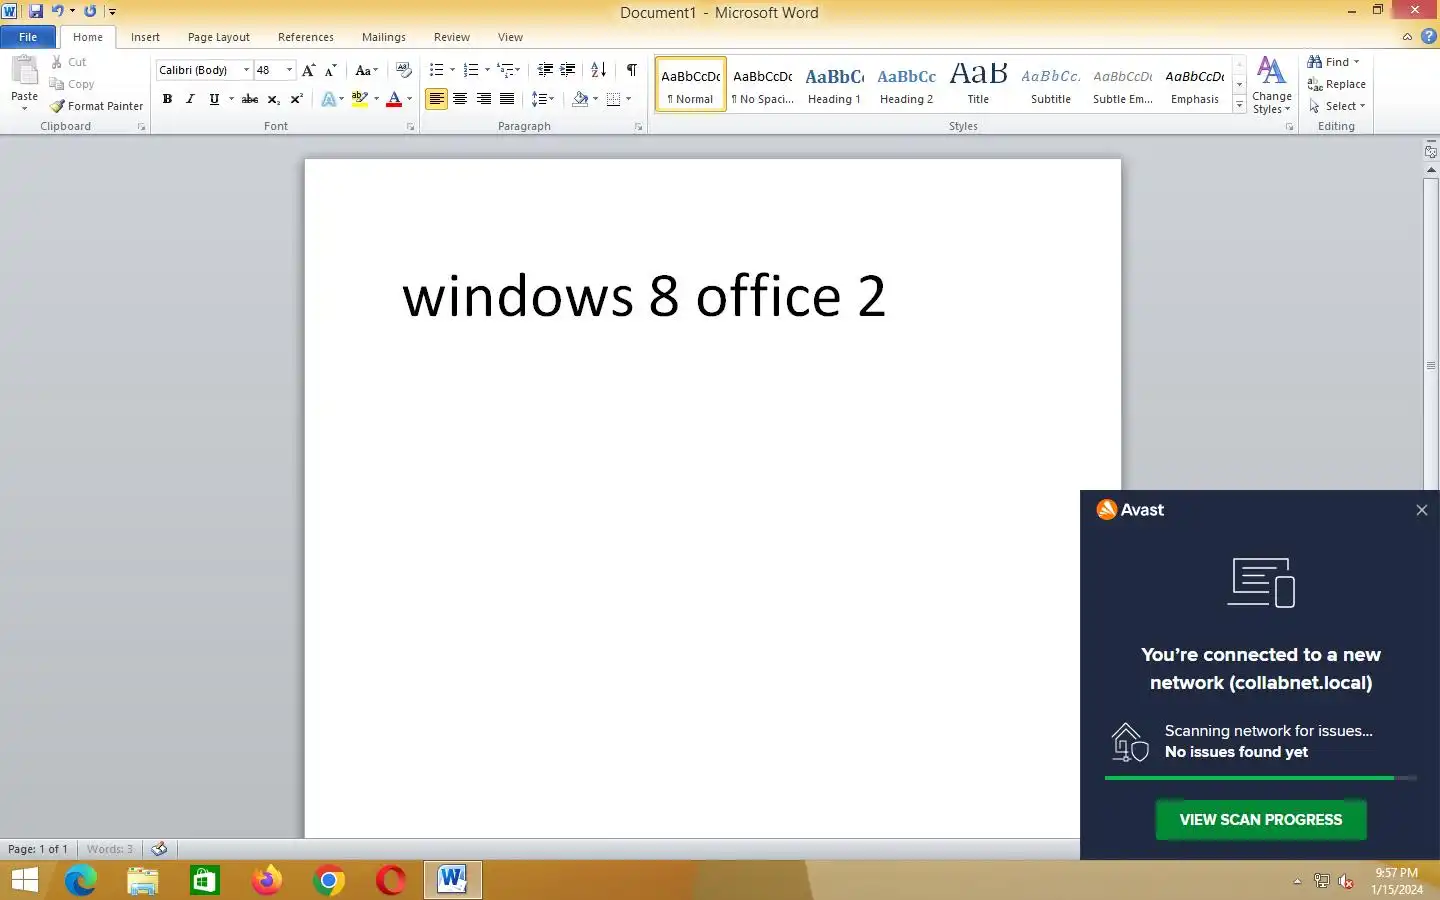1440x900 pixels.
Task: Click the Shrink Font icon
Action: (x=331, y=70)
